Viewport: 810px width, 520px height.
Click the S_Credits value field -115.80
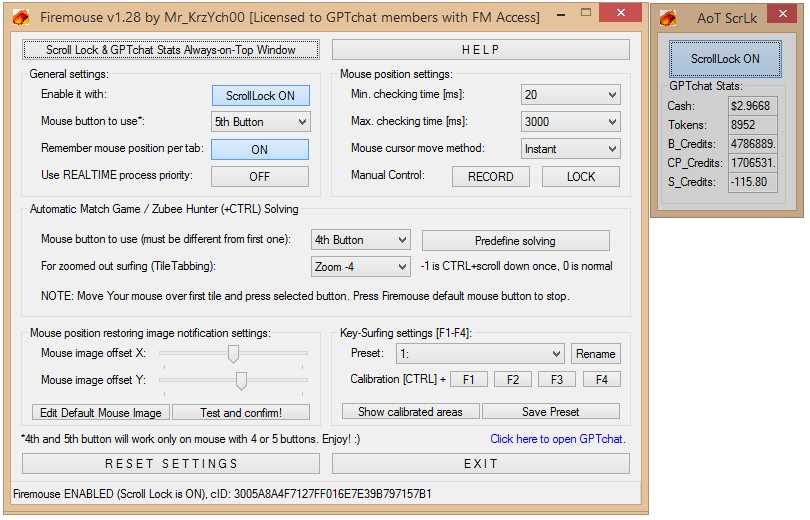753,182
